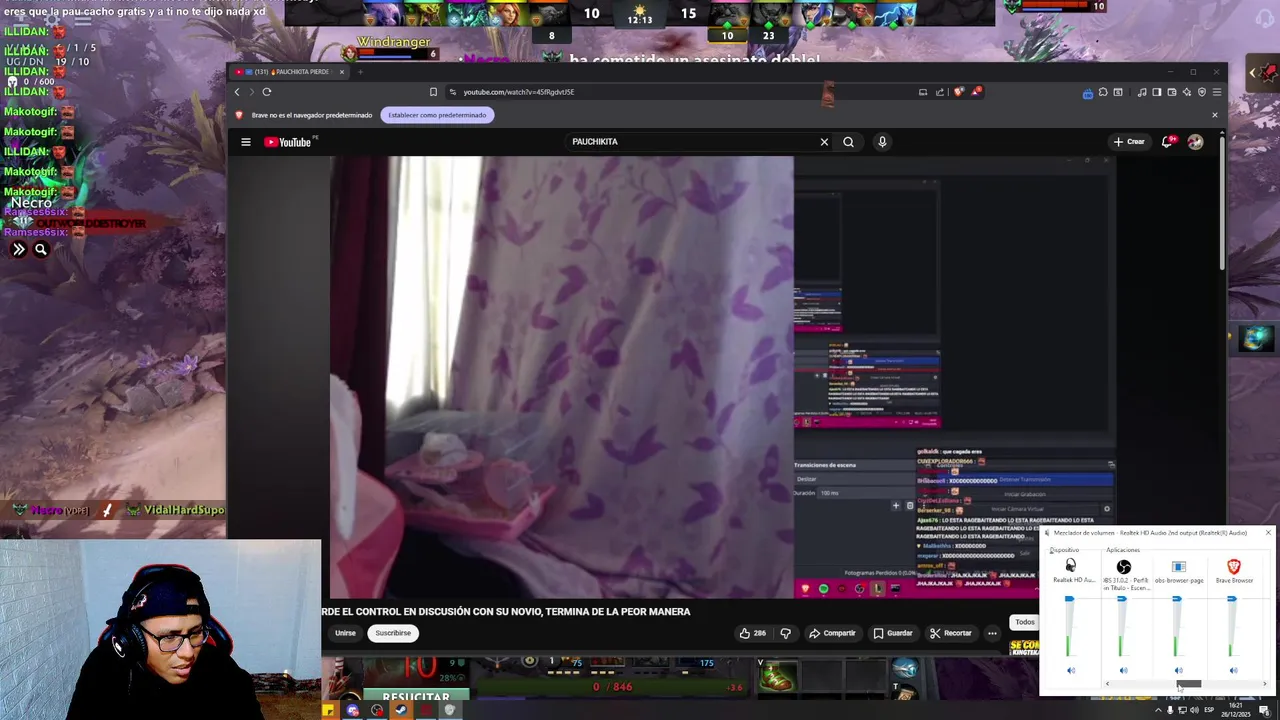This screenshot has width=1280, height=720.
Task: Set Brave as default with Establecer como predeterminado
Action: (437, 115)
